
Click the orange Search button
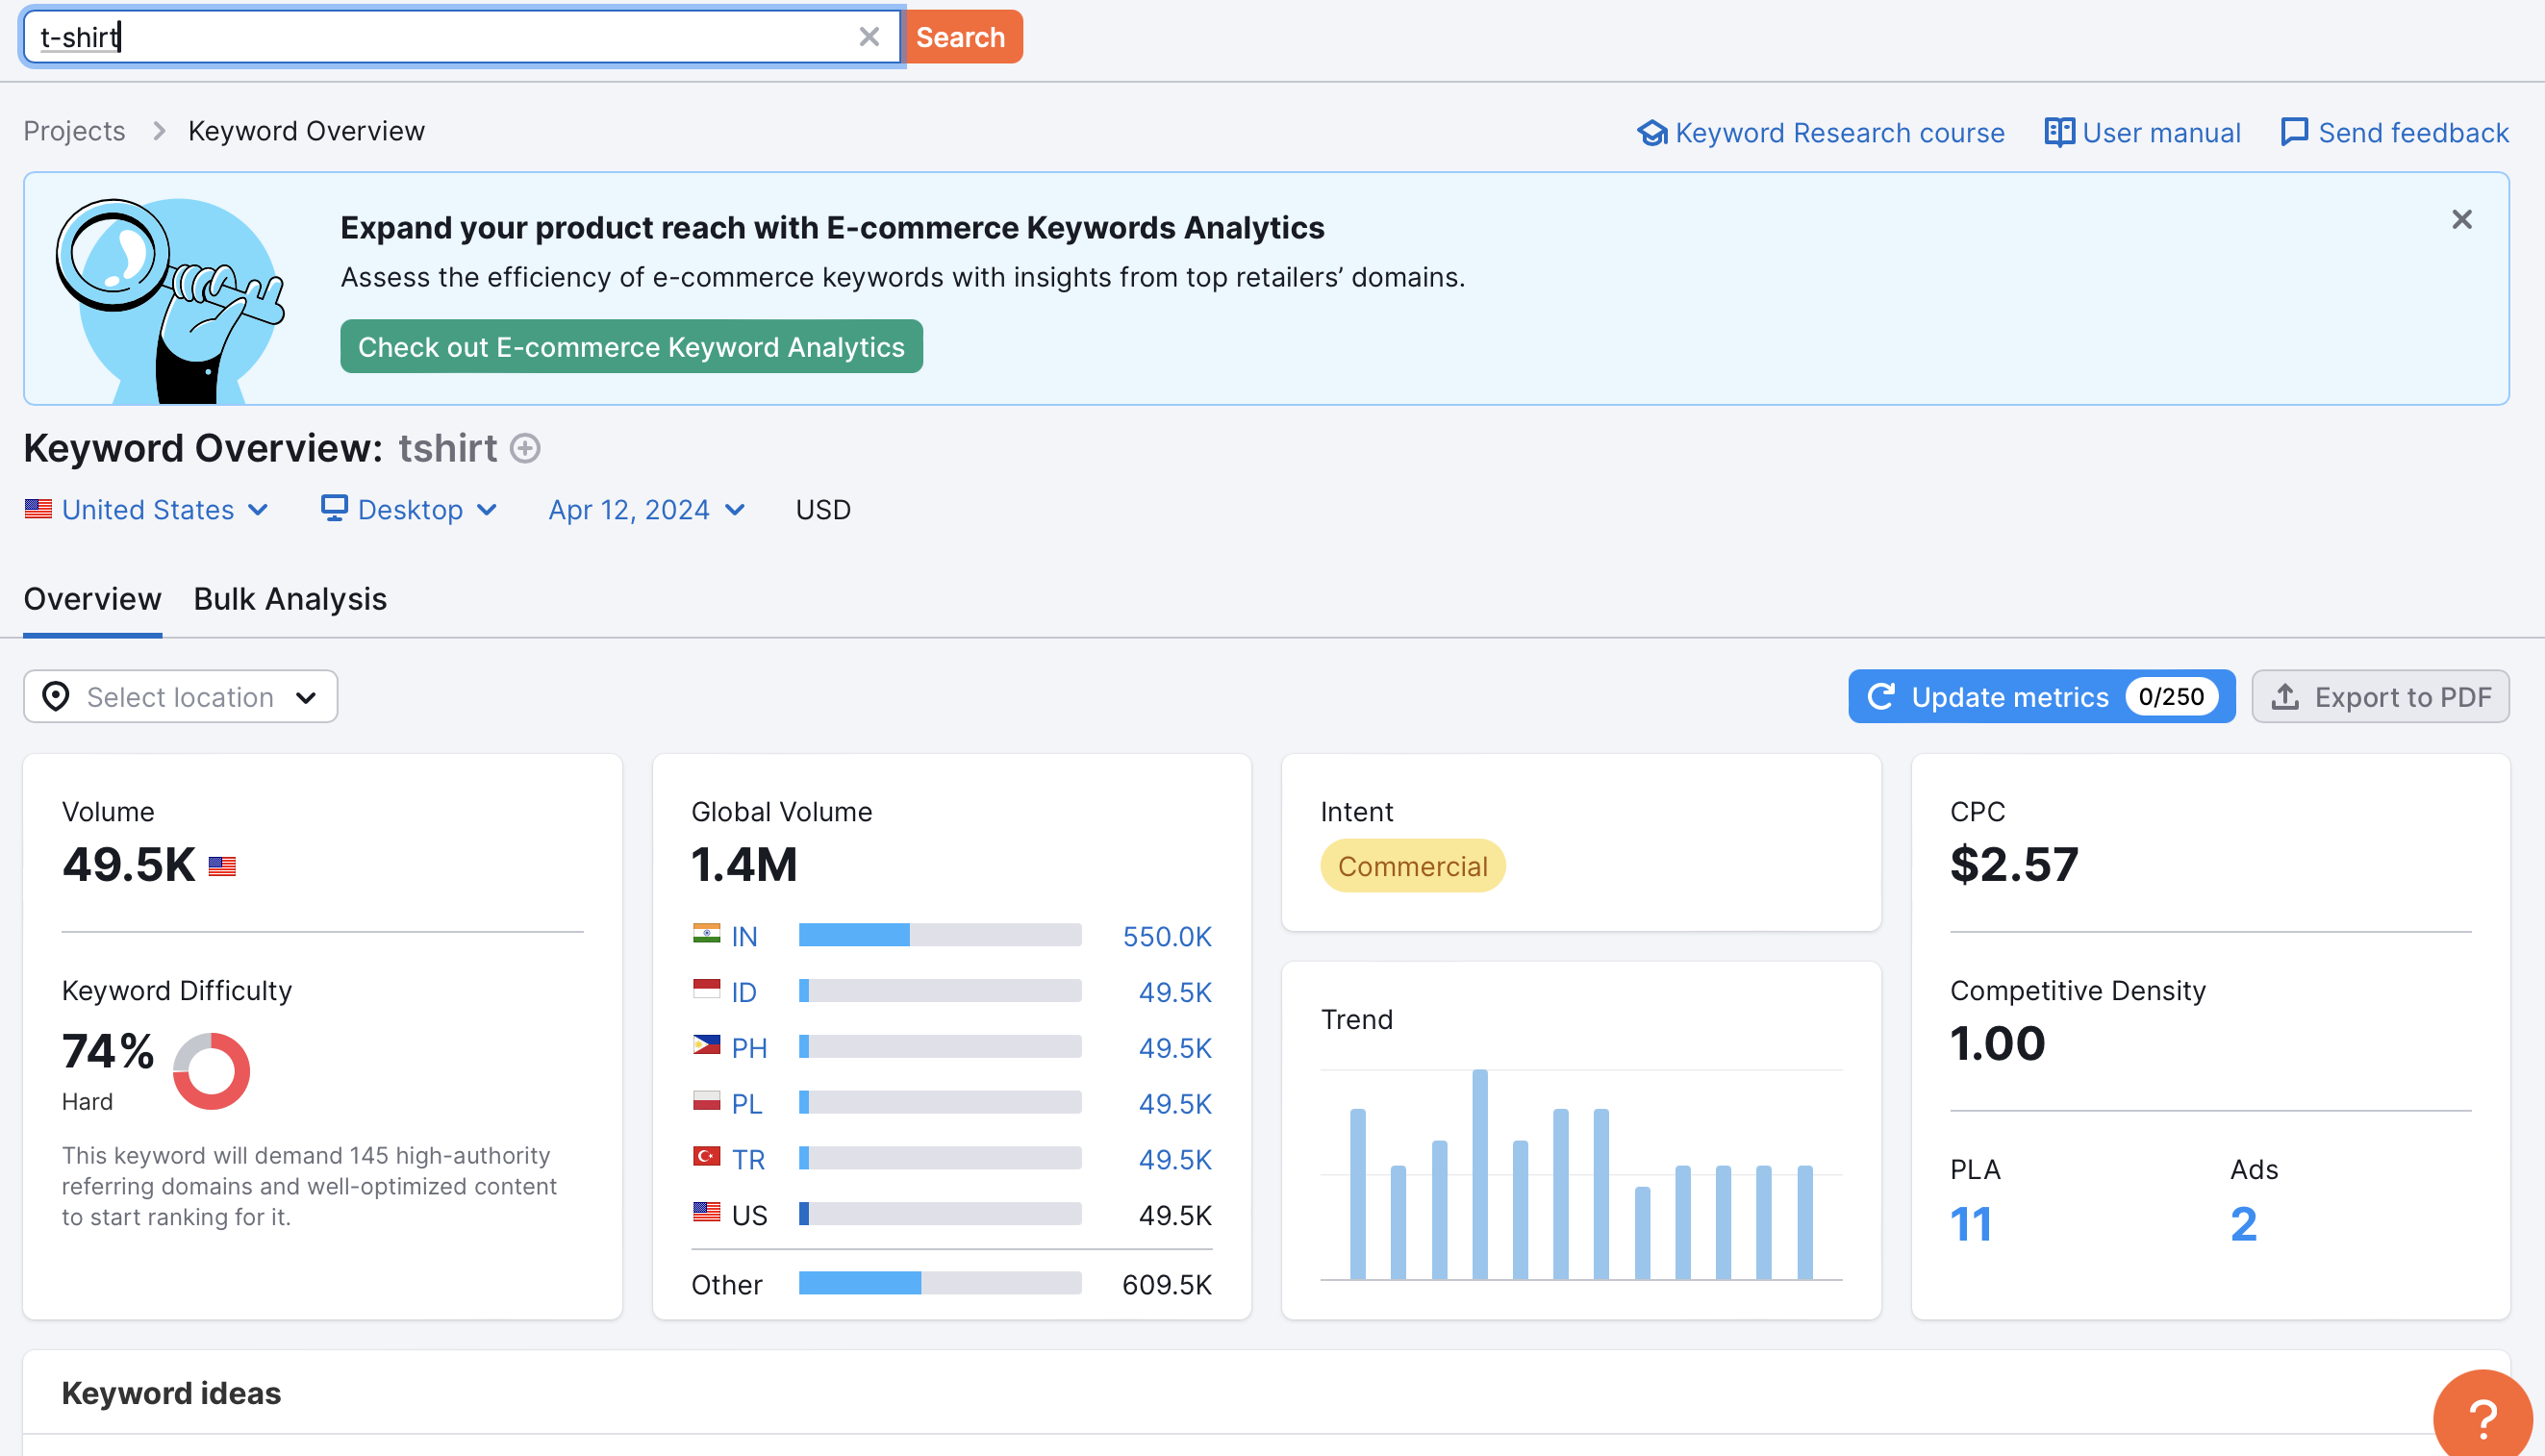pos(960,37)
